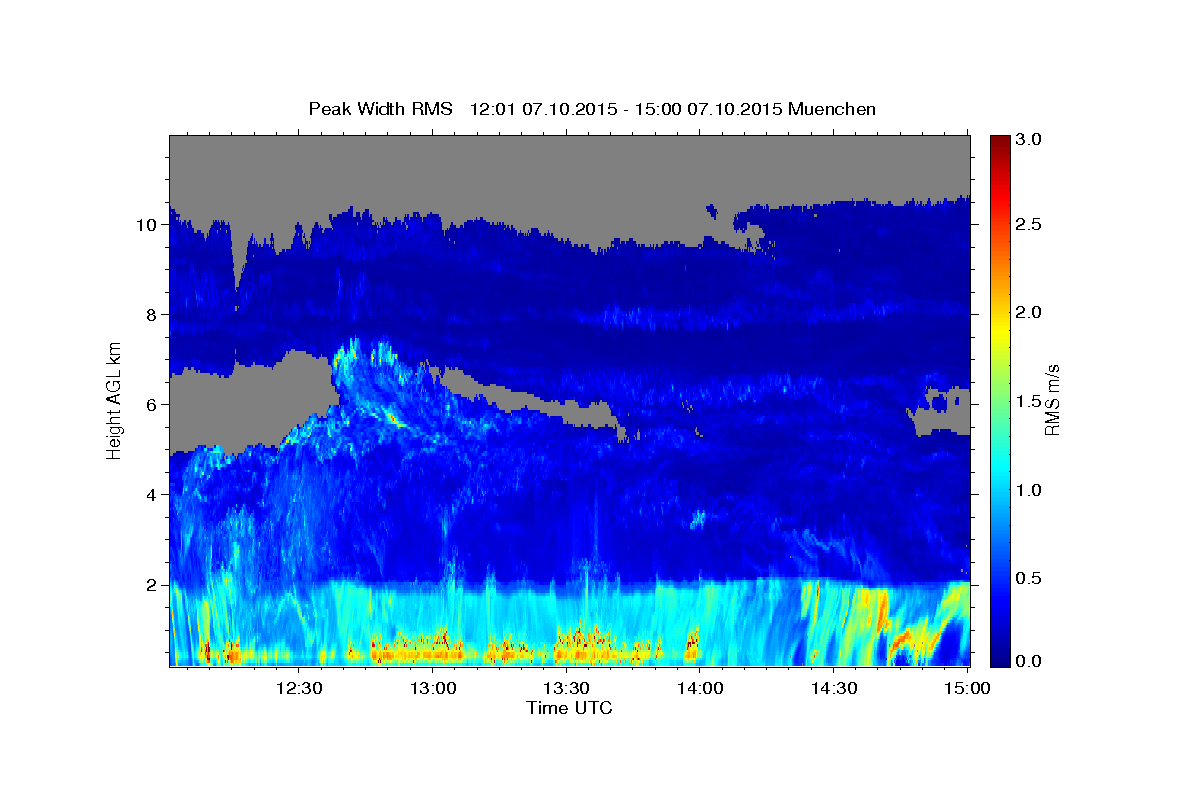Click the colorbar value 0.5

[x=1030, y=578]
